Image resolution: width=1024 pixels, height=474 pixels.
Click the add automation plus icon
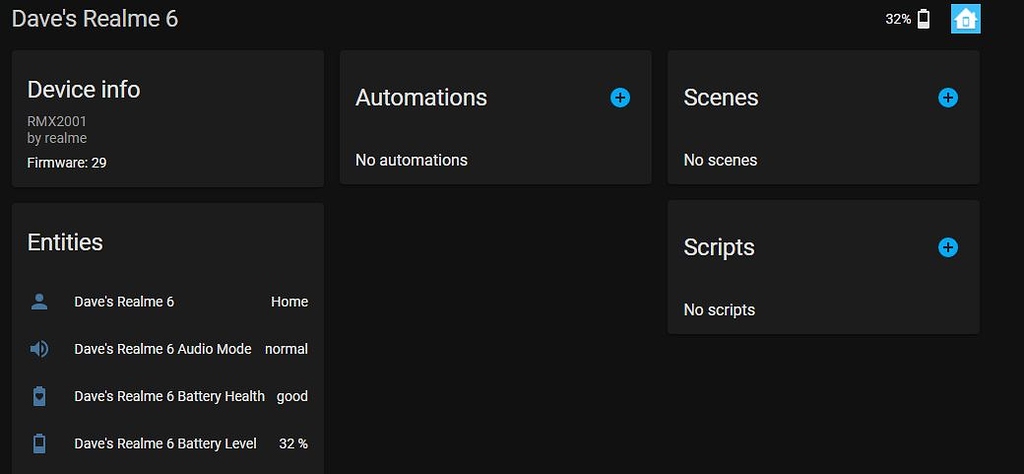click(x=620, y=97)
